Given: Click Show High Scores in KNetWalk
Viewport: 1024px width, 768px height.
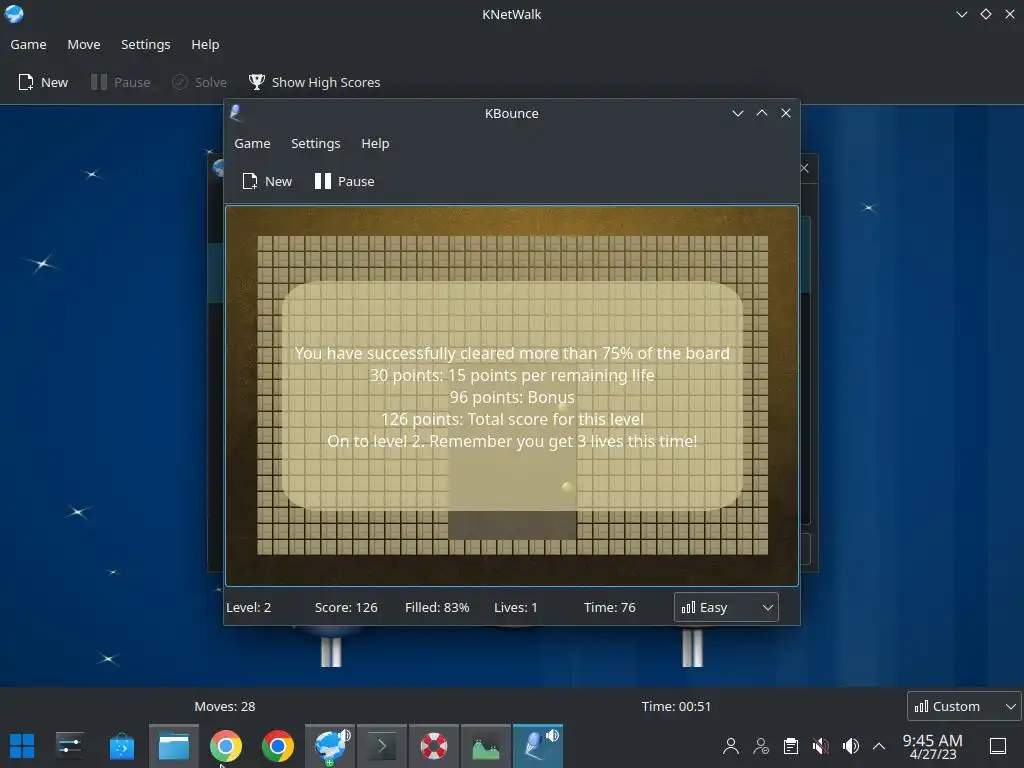Looking at the screenshot, I should 314,82.
